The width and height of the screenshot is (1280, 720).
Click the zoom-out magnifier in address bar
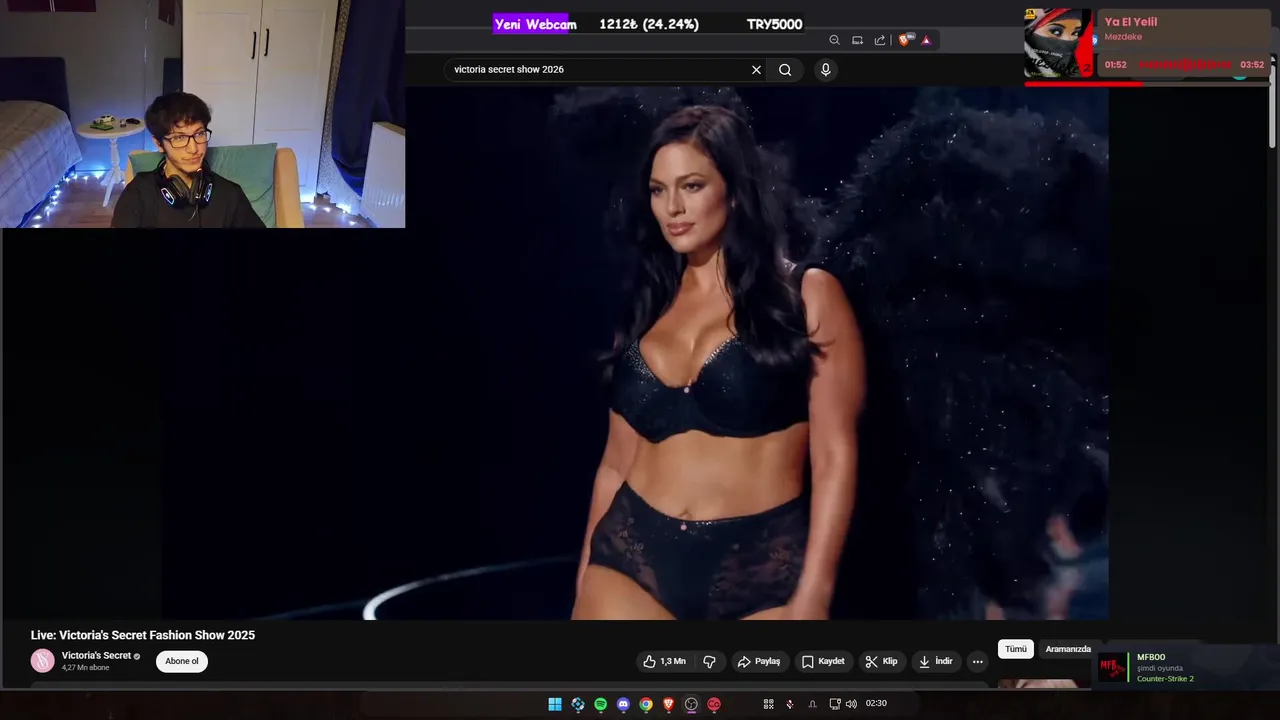click(x=834, y=40)
